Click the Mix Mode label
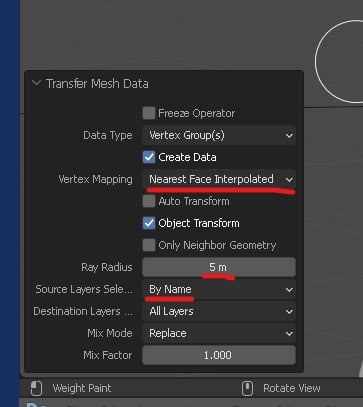The width and height of the screenshot is (363, 407). pos(110,333)
